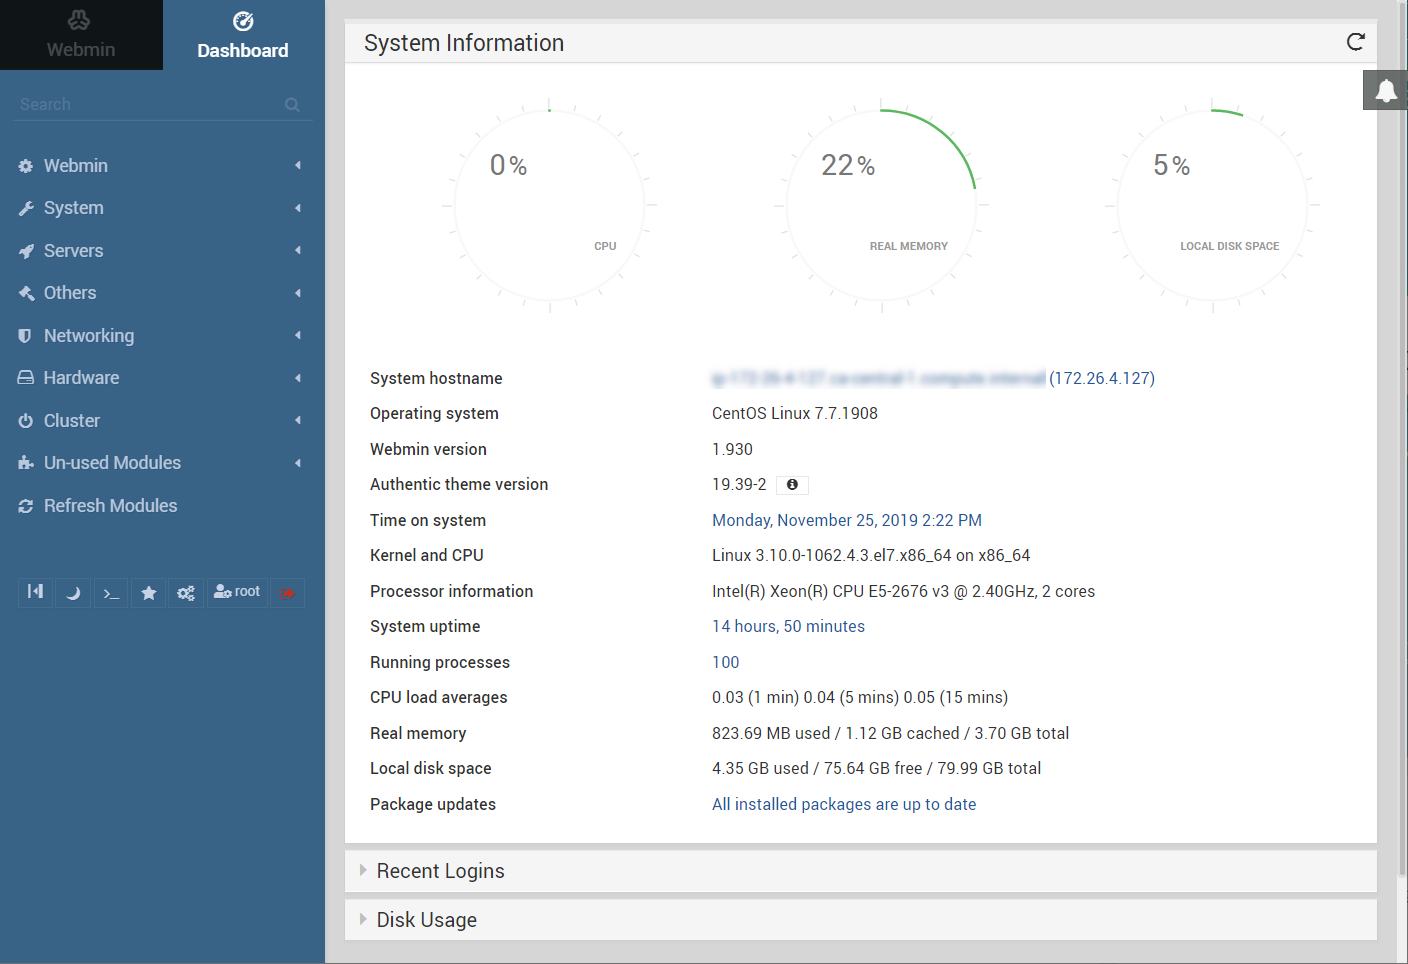Expand the Webmin category arrow
Image resolution: width=1408 pixels, height=964 pixels.
point(298,166)
